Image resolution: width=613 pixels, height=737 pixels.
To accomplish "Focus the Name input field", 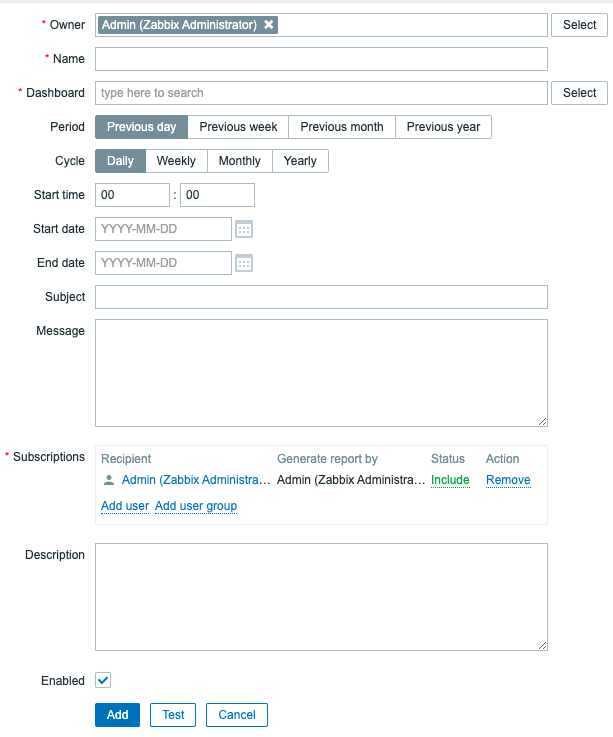I will (321, 59).
